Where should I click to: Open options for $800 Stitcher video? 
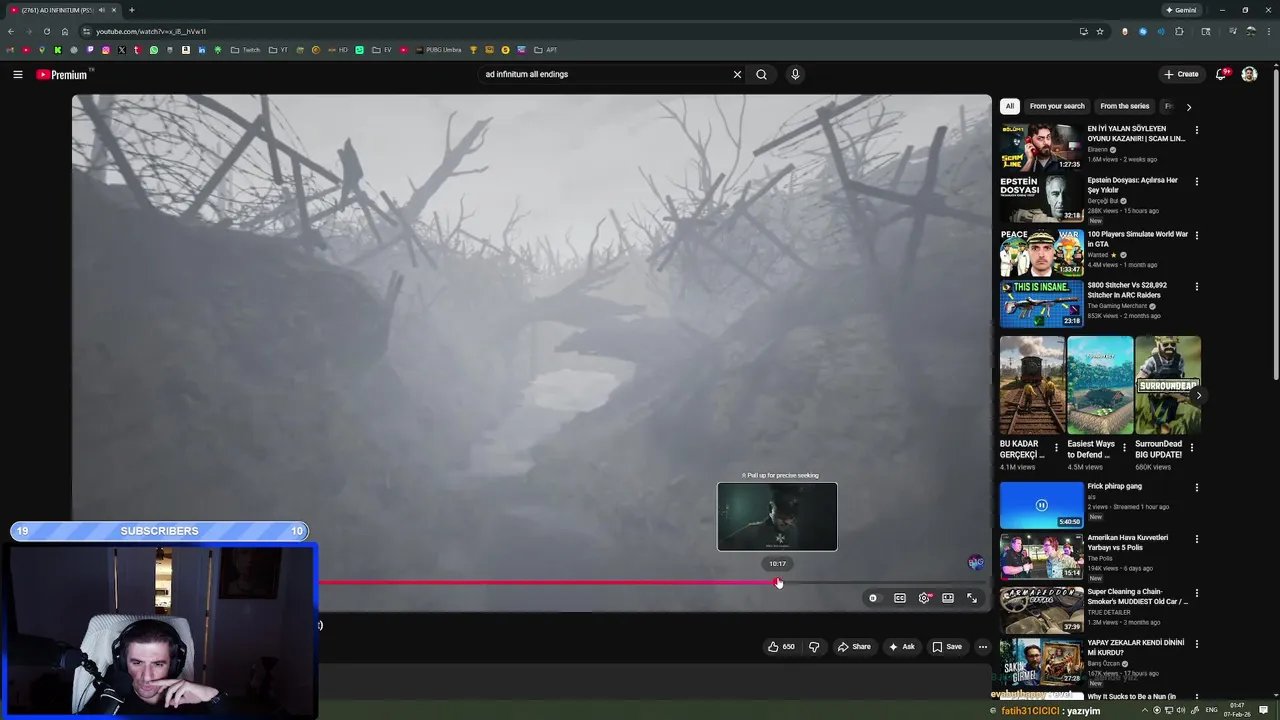1196,287
